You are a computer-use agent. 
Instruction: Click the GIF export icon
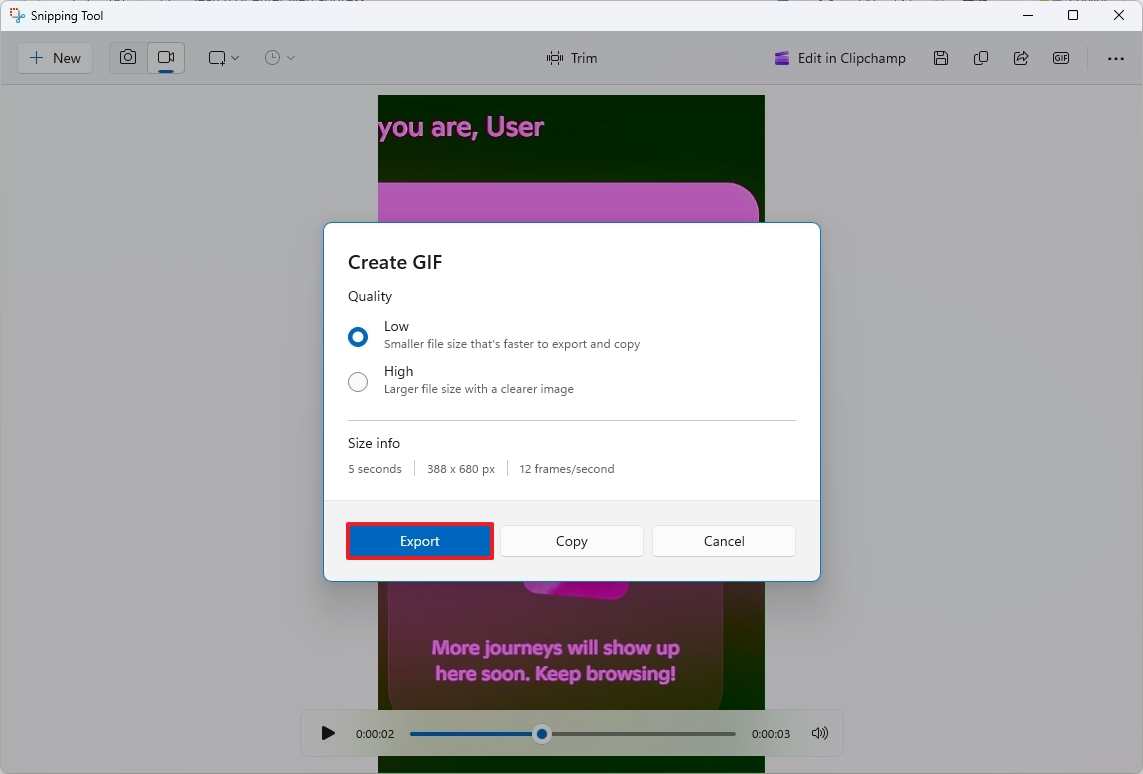click(x=1061, y=57)
